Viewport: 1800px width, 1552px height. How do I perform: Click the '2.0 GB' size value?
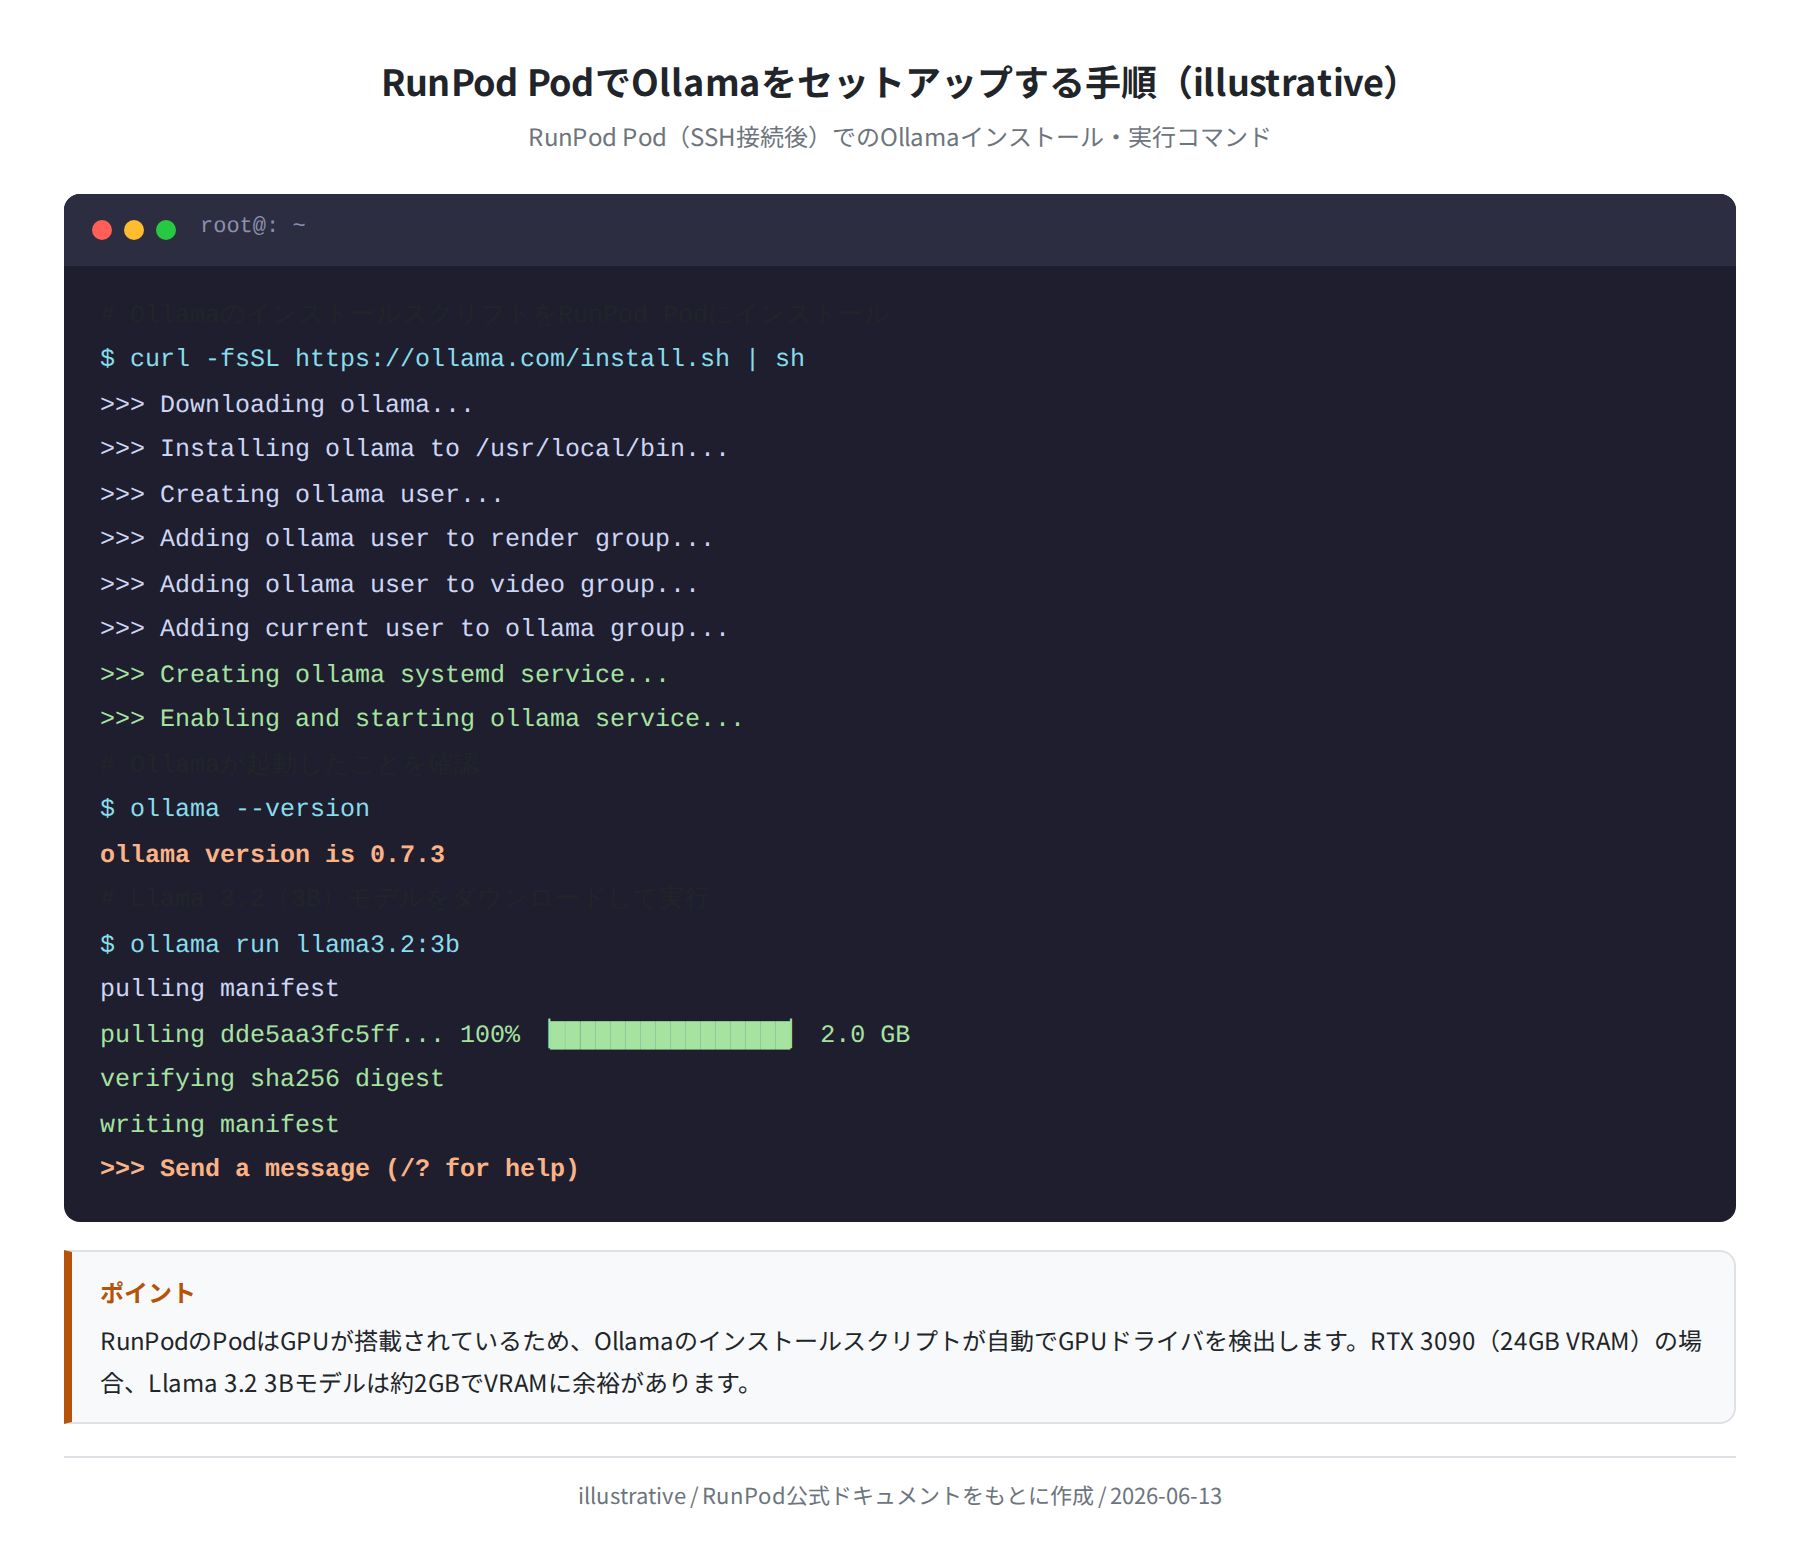click(x=865, y=1034)
